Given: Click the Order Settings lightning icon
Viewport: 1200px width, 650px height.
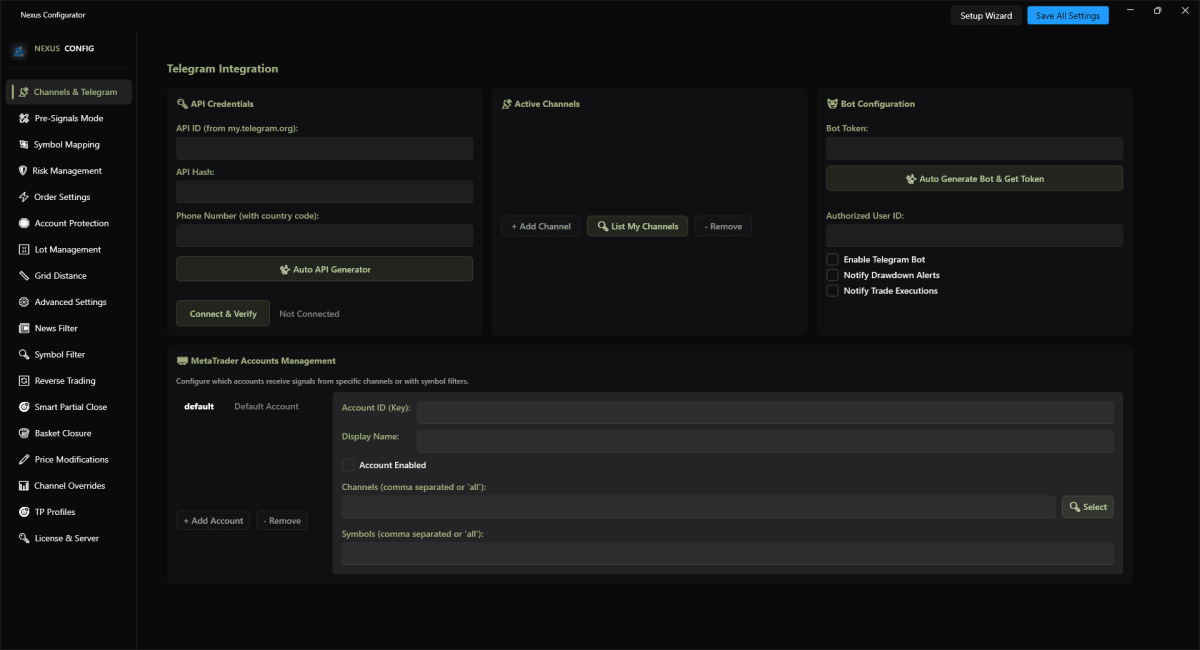Looking at the screenshot, I should [24, 197].
